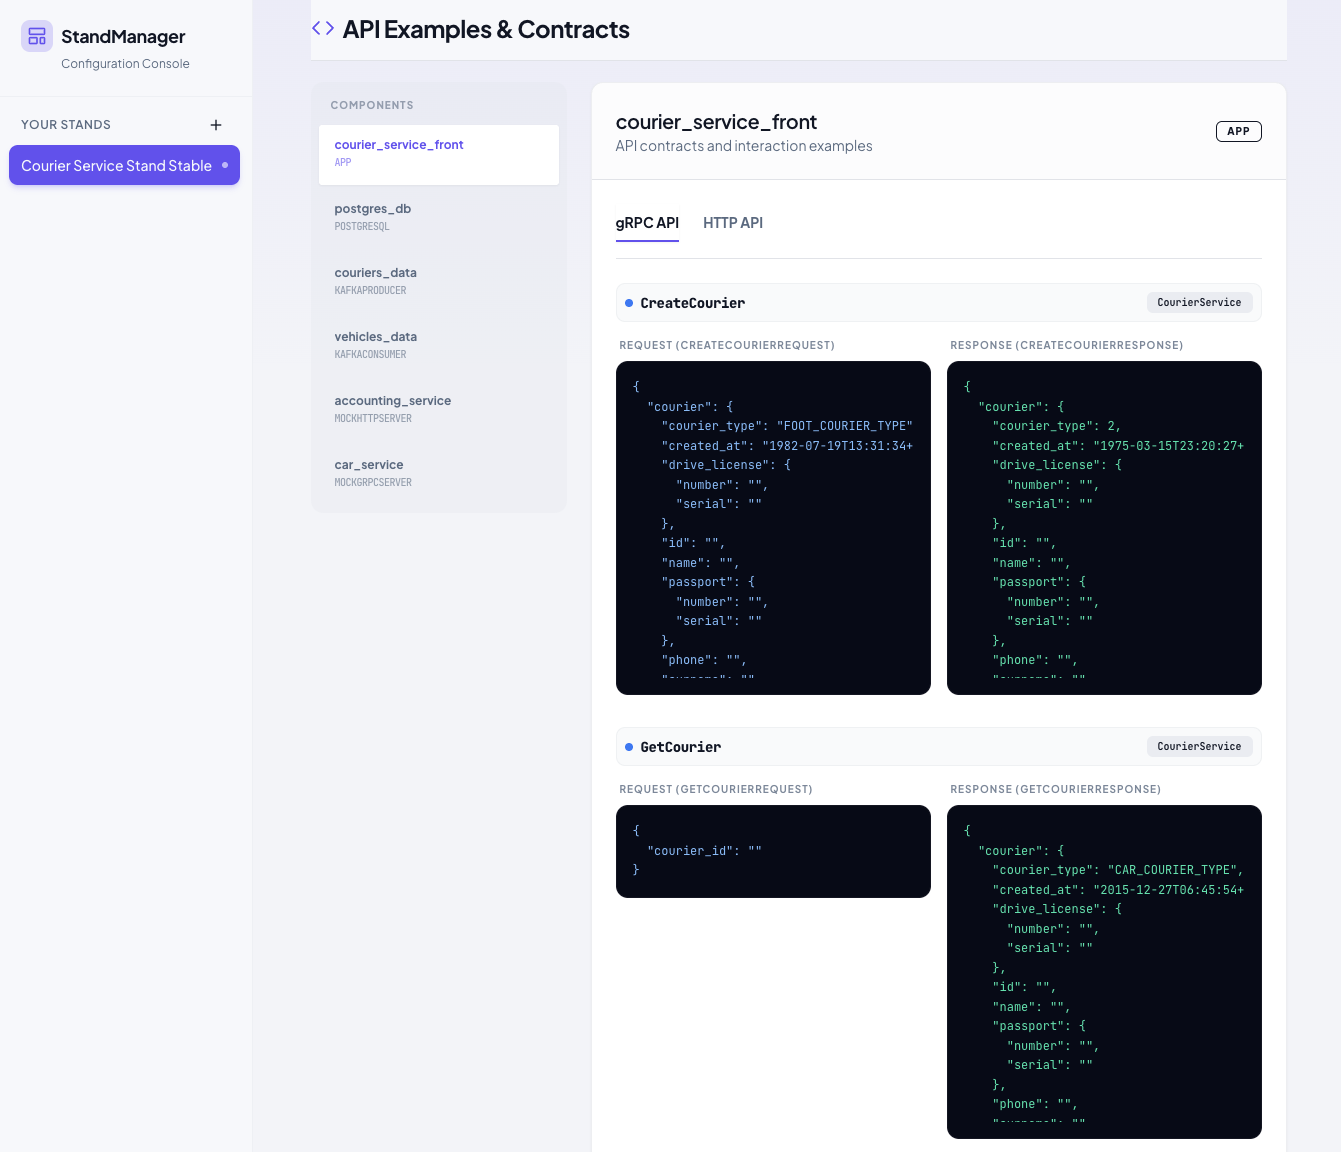This screenshot has height=1152, width=1341.
Task: Click the plus icon to add a new stand
Action: pos(216,124)
